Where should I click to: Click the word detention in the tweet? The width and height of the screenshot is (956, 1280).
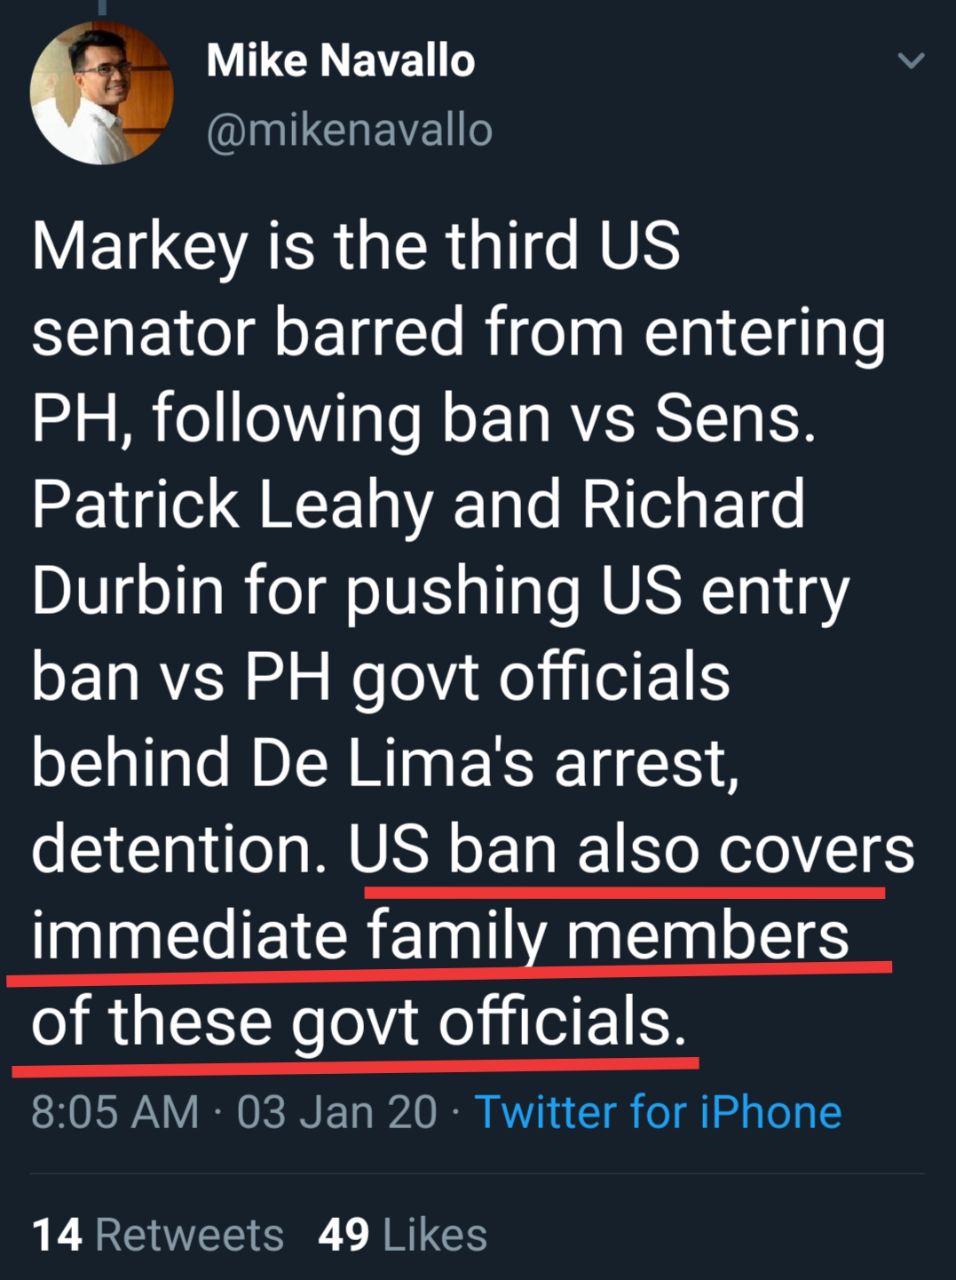[x=171, y=849]
